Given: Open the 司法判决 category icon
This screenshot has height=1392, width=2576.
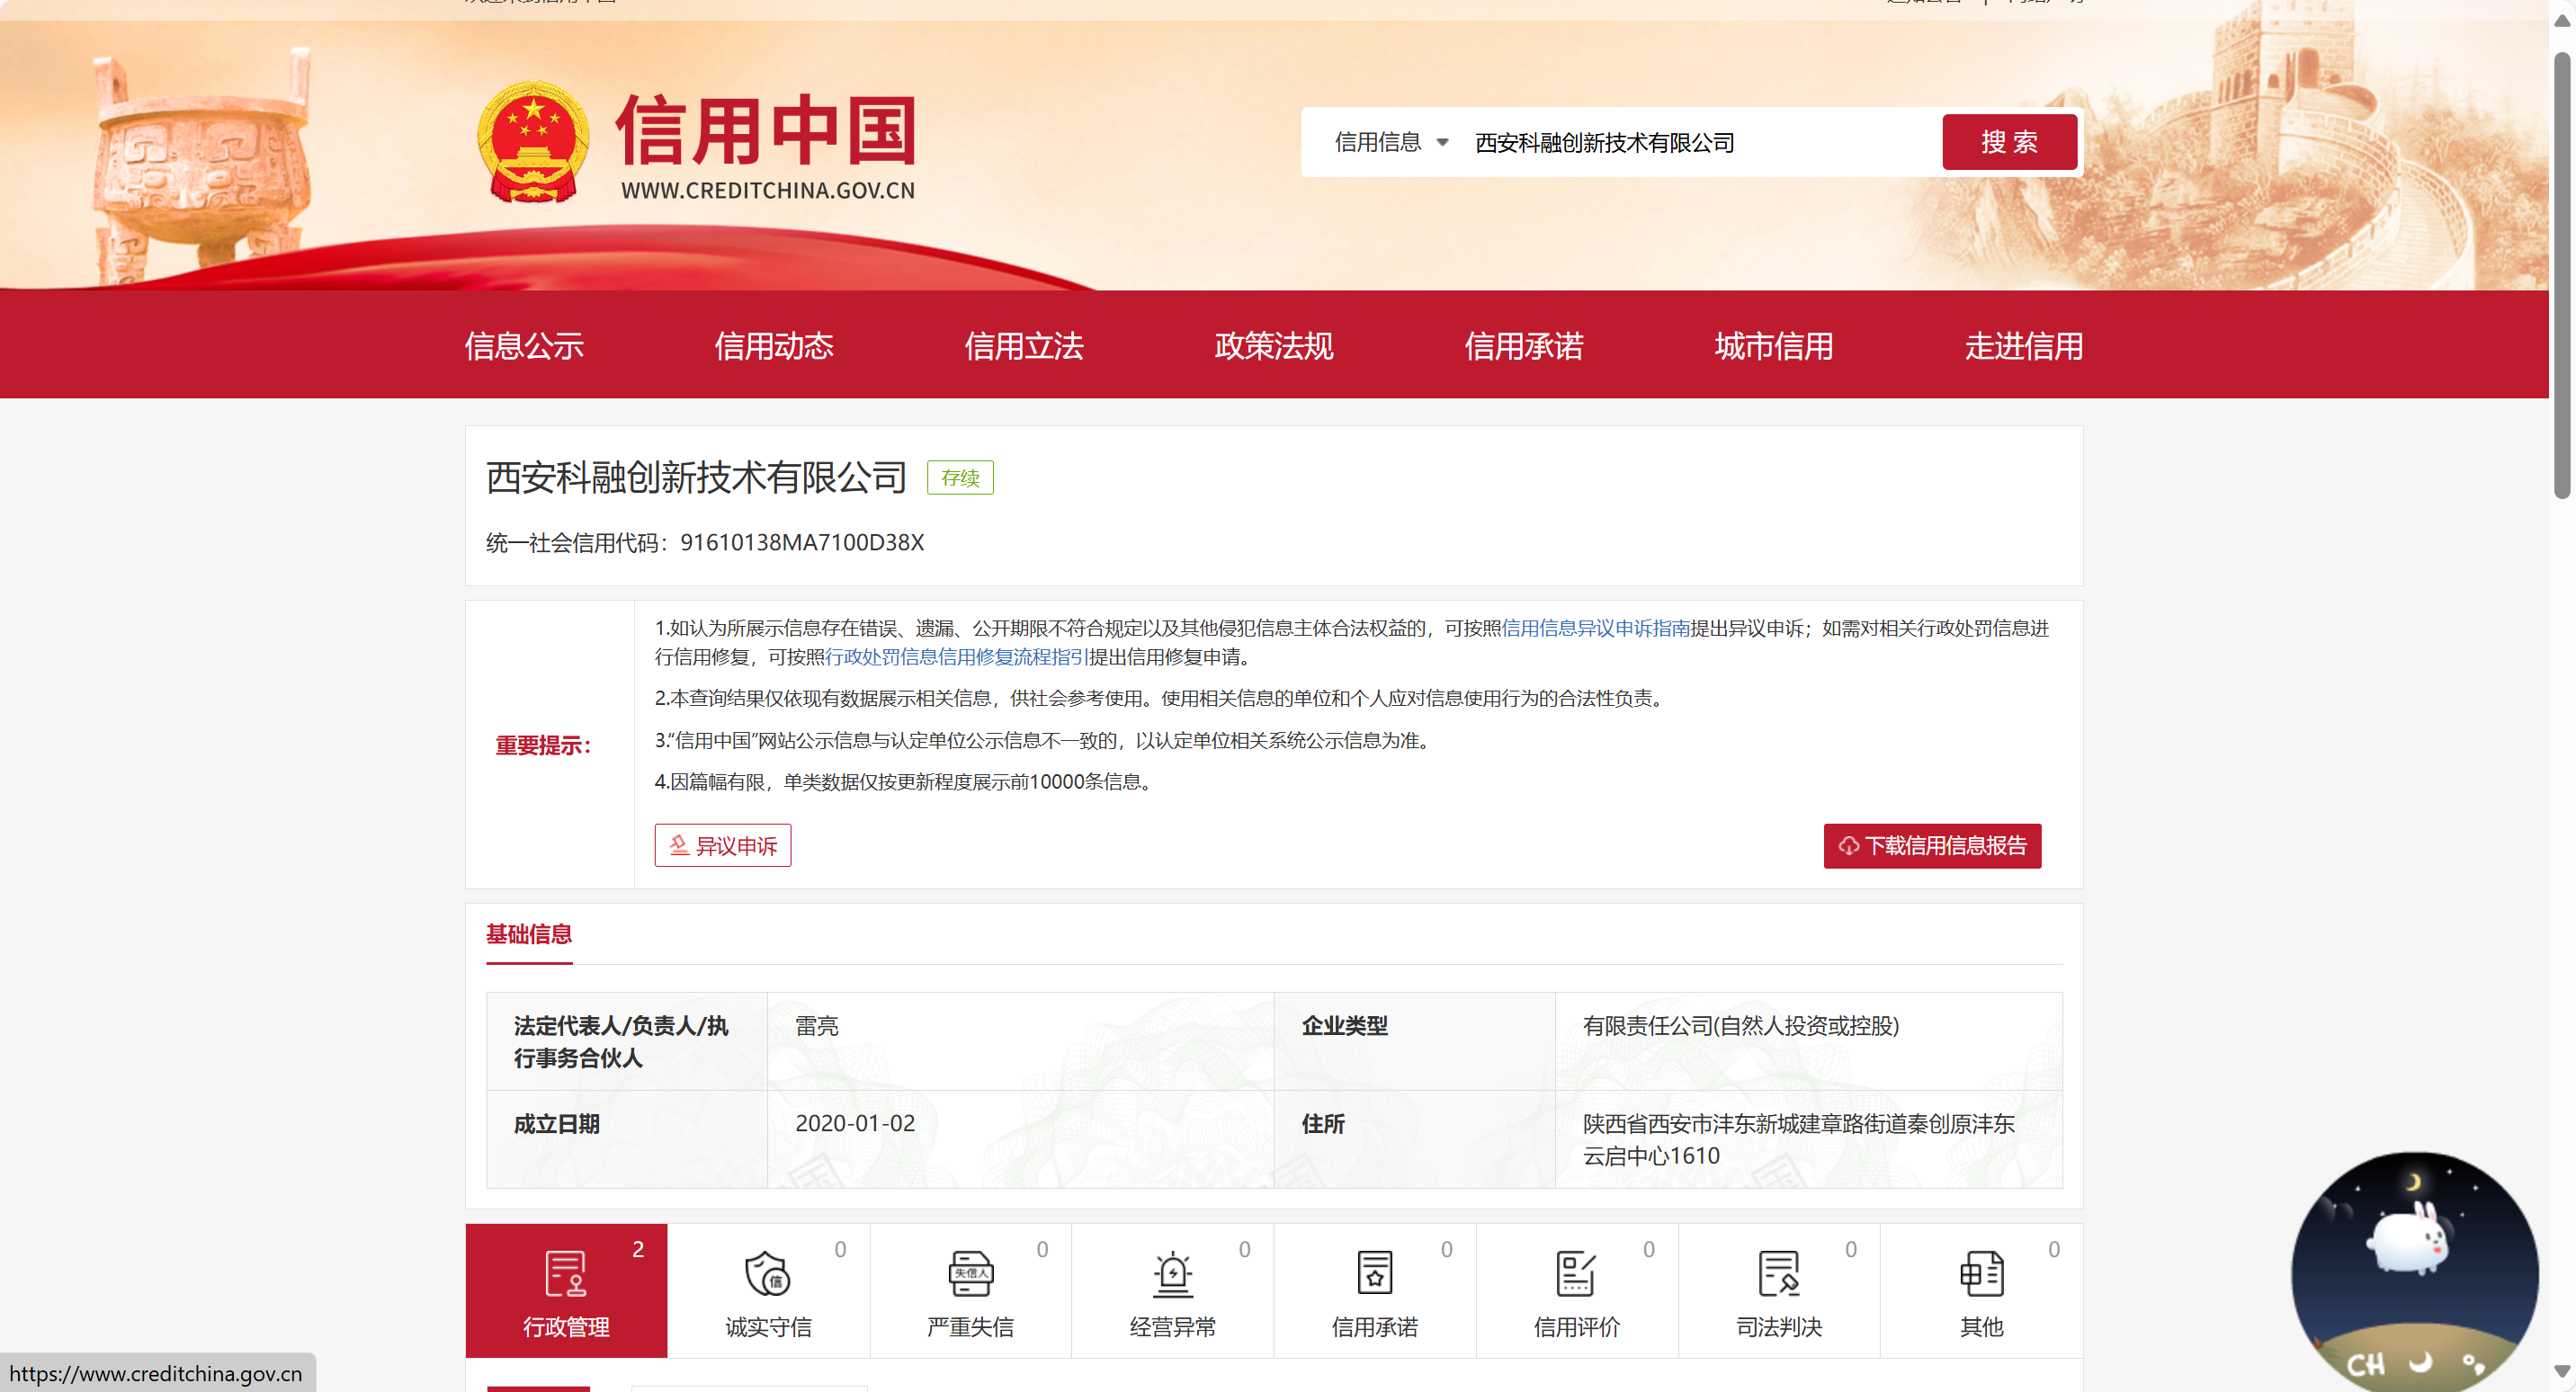Looking at the screenshot, I should coord(1778,1274).
